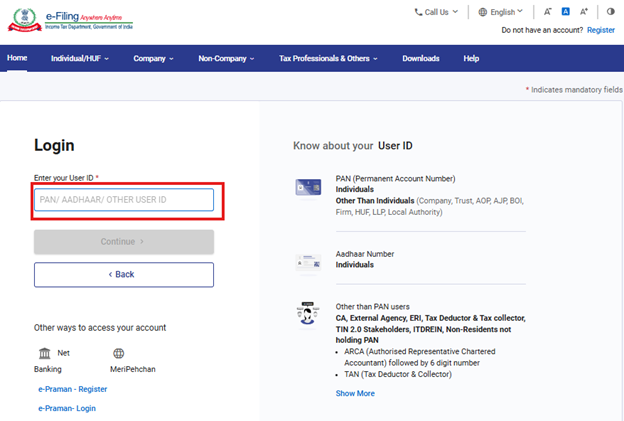Click the Show More link
624x421 pixels.
pos(355,393)
